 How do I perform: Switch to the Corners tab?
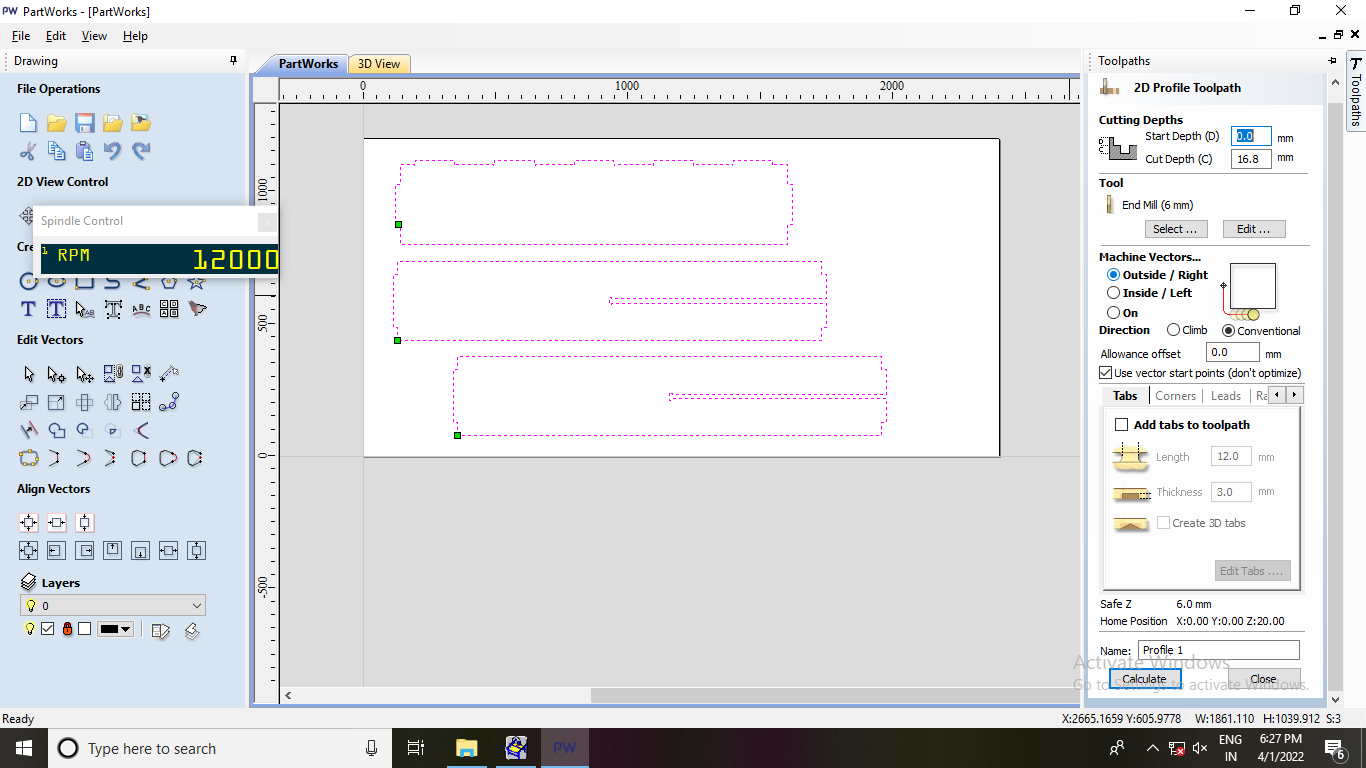tap(1175, 396)
